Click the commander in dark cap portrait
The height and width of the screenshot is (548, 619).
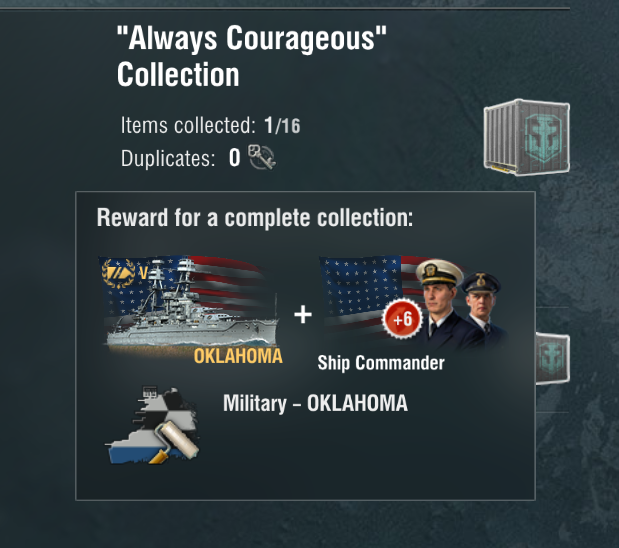click(x=484, y=310)
